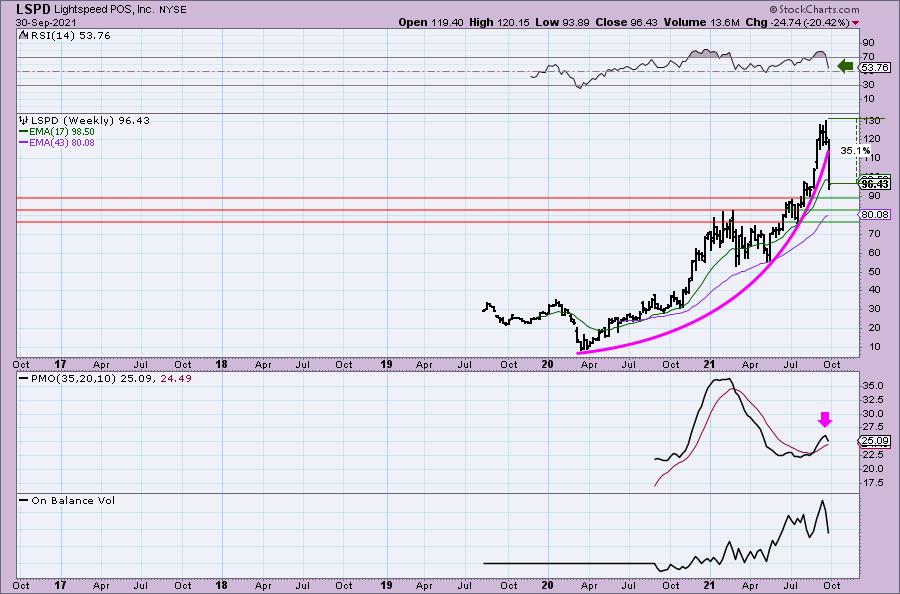The height and width of the screenshot is (594, 900).
Task: Click the 35.1% decline annotation label
Action: click(855, 151)
